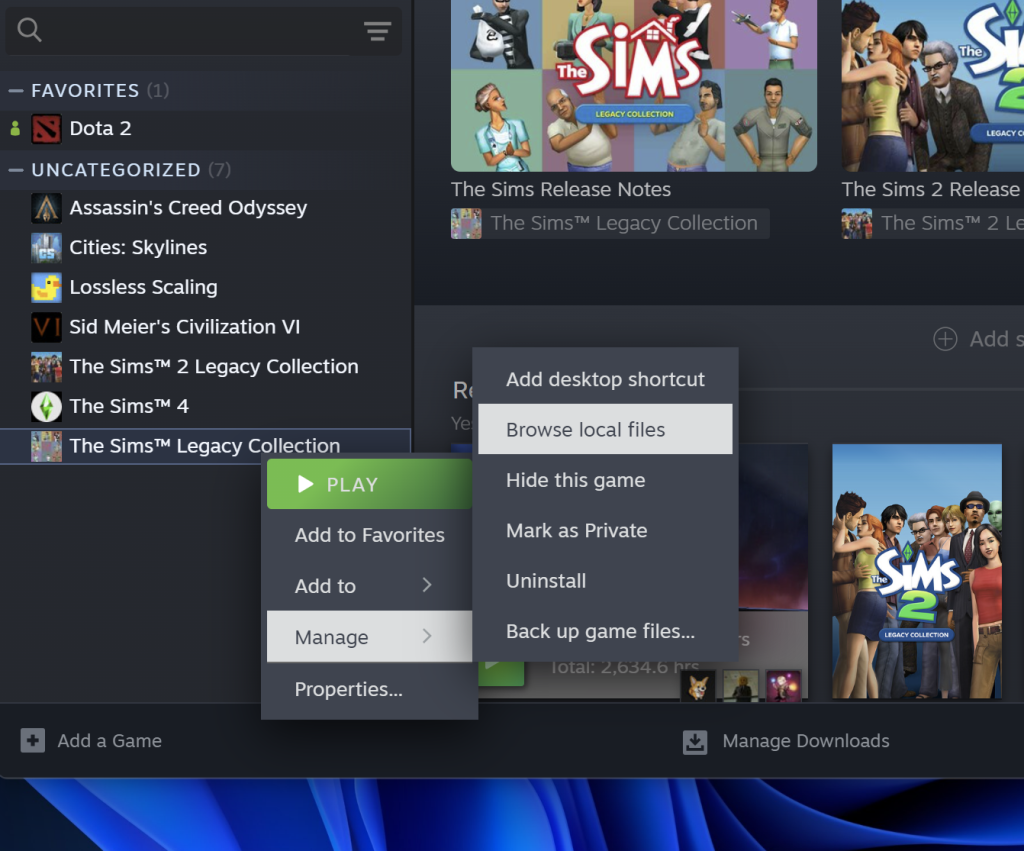Open The Sims 2 Release notes link

933,189
